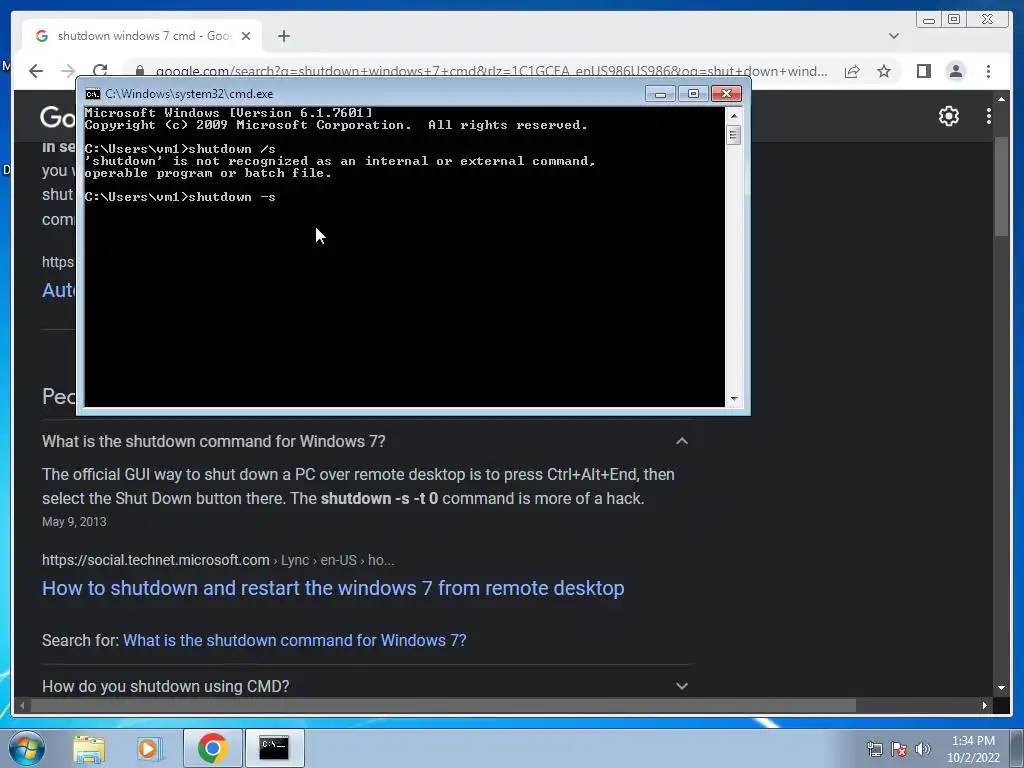The width and height of the screenshot is (1024, 768).
Task: Minimize the Chrome window
Action: [x=929, y=20]
